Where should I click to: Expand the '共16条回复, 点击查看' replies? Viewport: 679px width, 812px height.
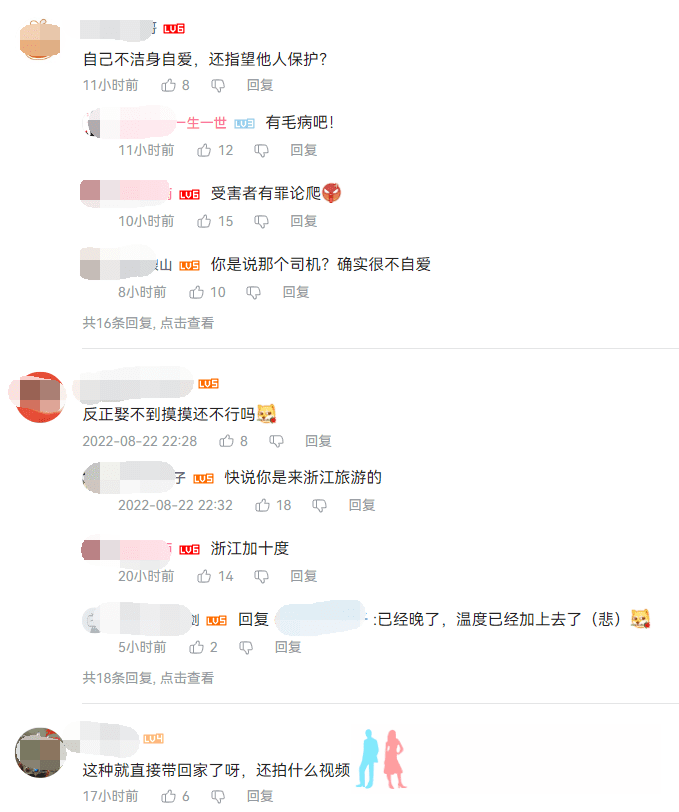(148, 323)
